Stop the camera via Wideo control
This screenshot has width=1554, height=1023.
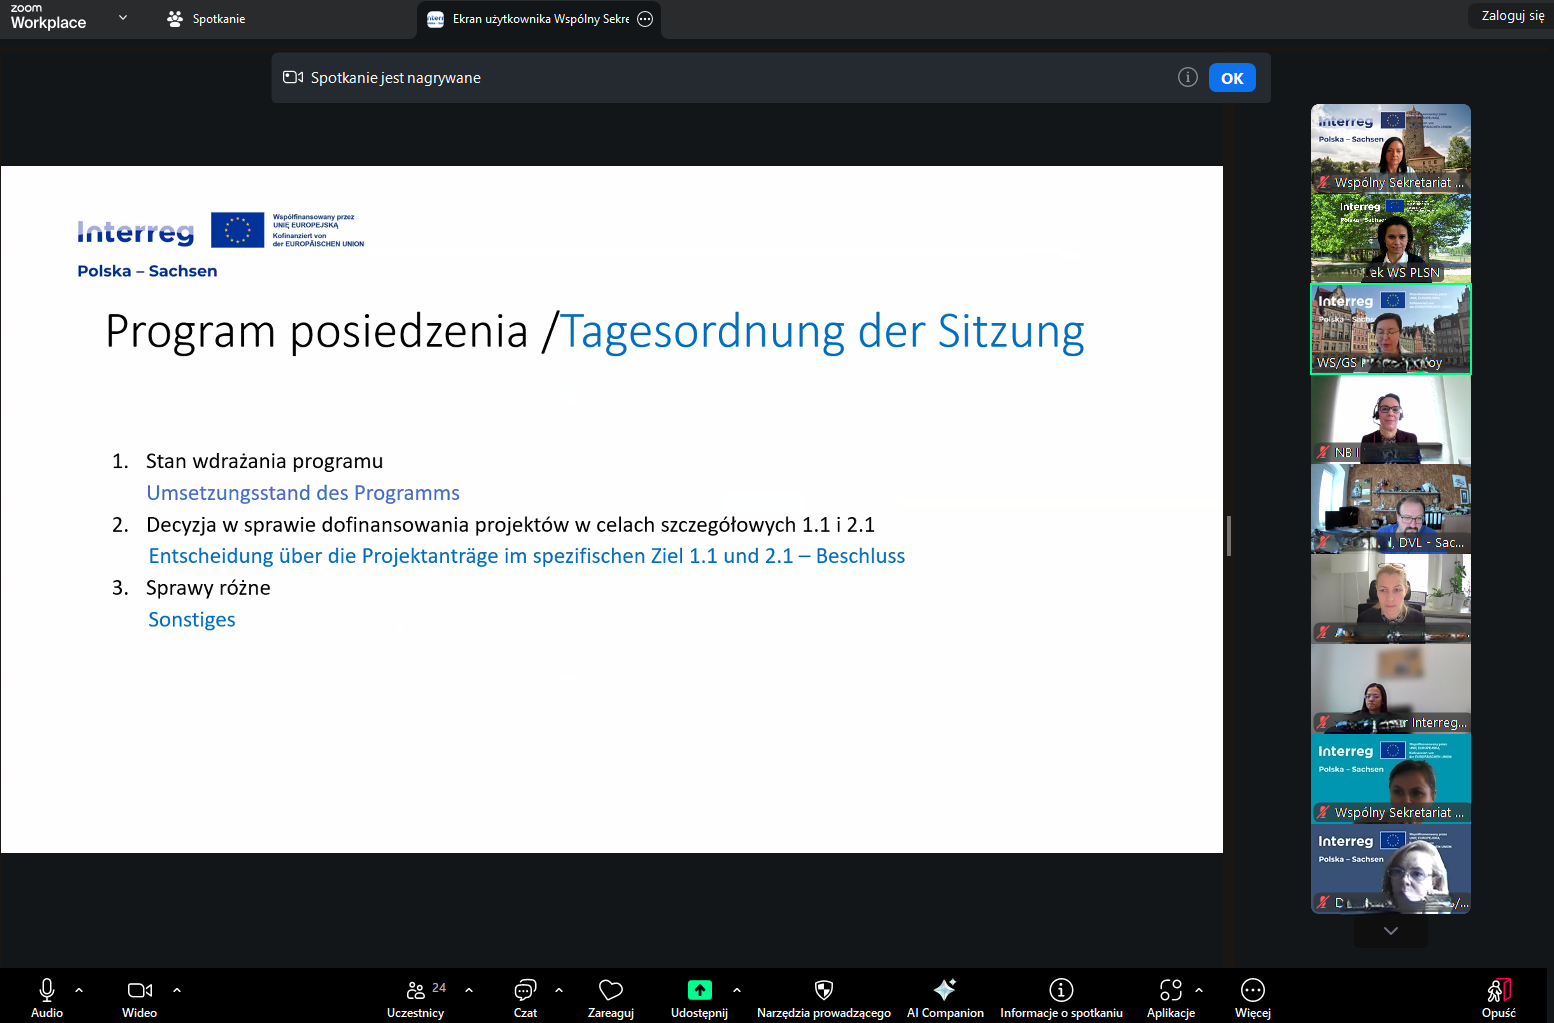click(139, 997)
